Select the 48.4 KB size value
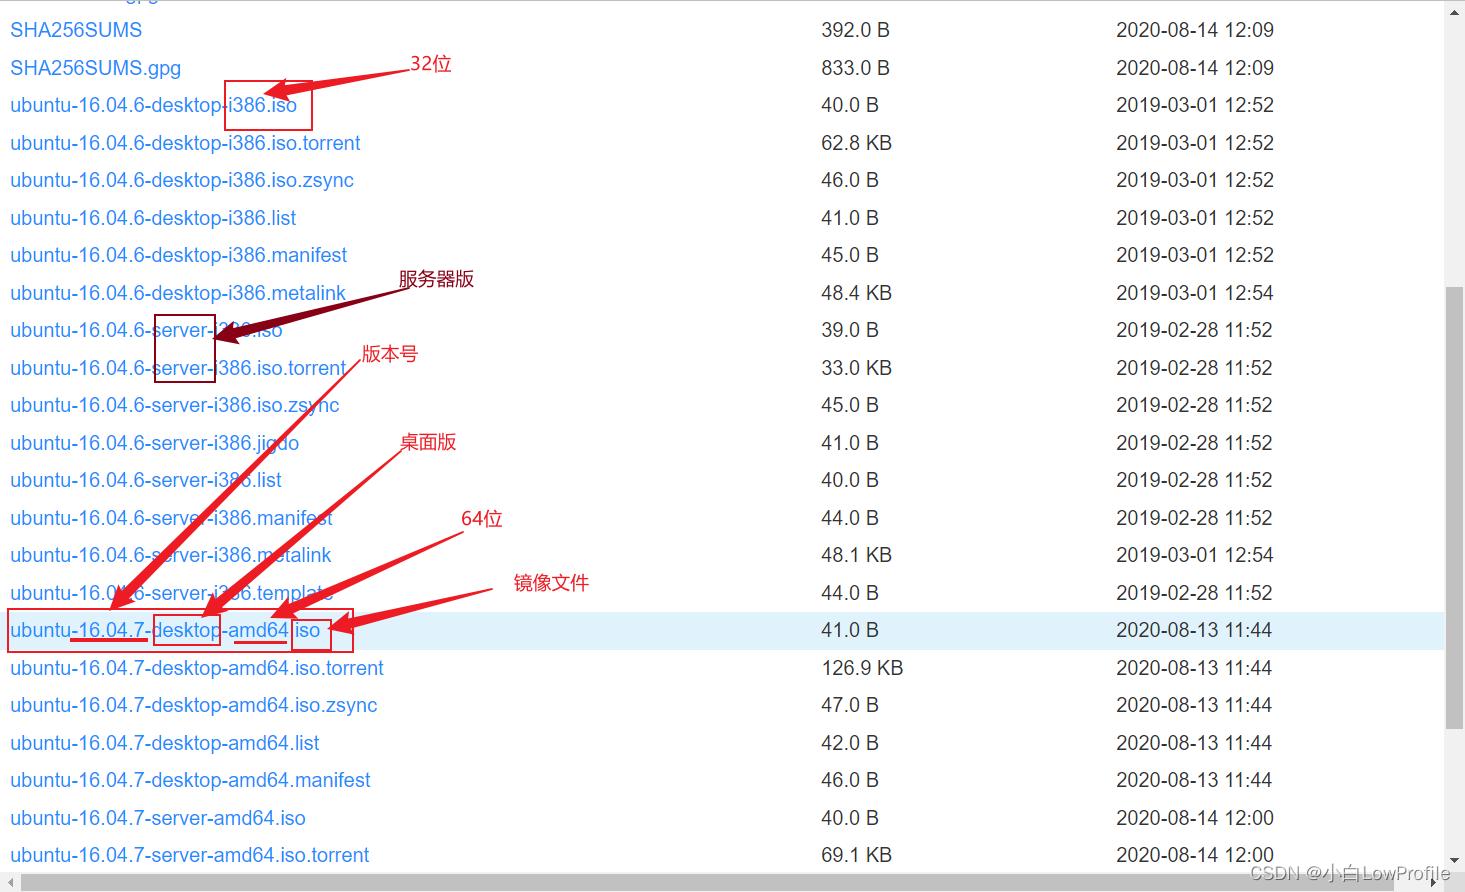Viewport: 1465px width, 892px height. (857, 293)
